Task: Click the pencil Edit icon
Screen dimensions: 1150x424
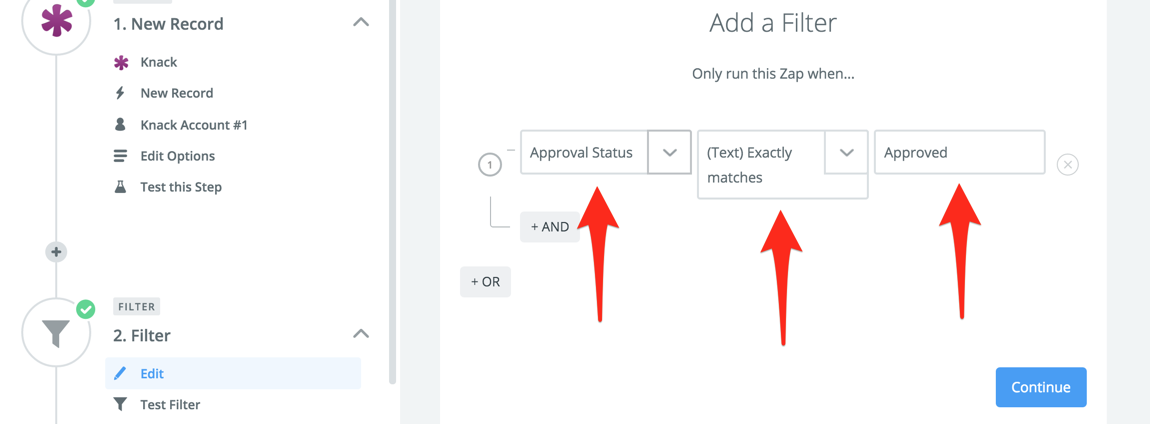Action: [x=121, y=374]
